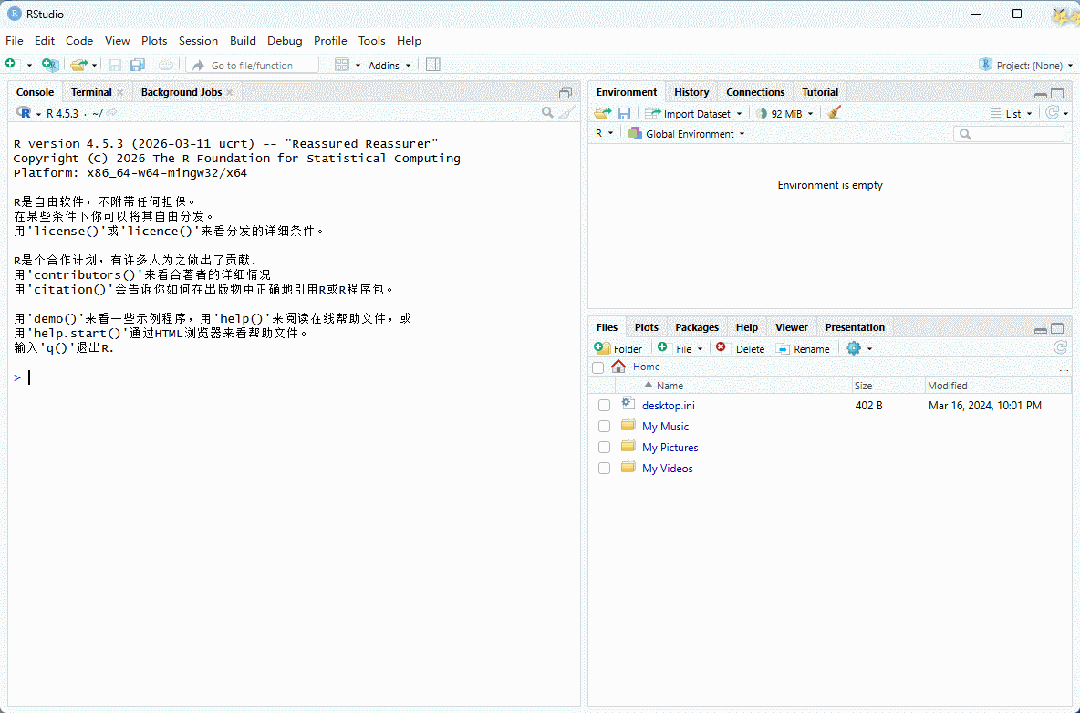
Task: Switch to the History tab
Action: coord(692,92)
